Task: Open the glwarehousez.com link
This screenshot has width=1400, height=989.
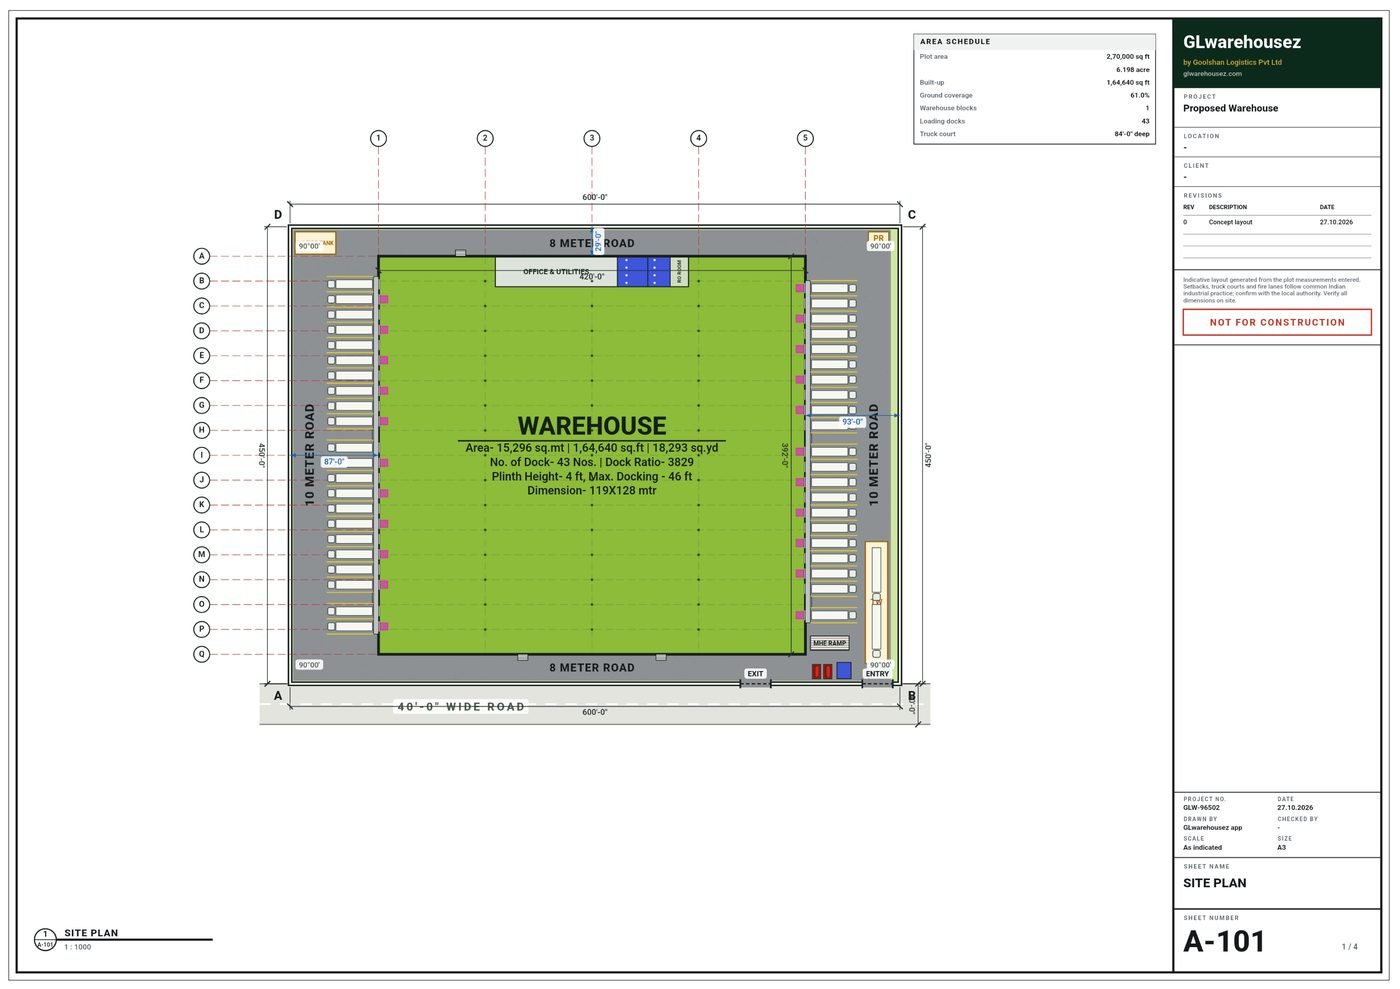Action: [1212, 73]
